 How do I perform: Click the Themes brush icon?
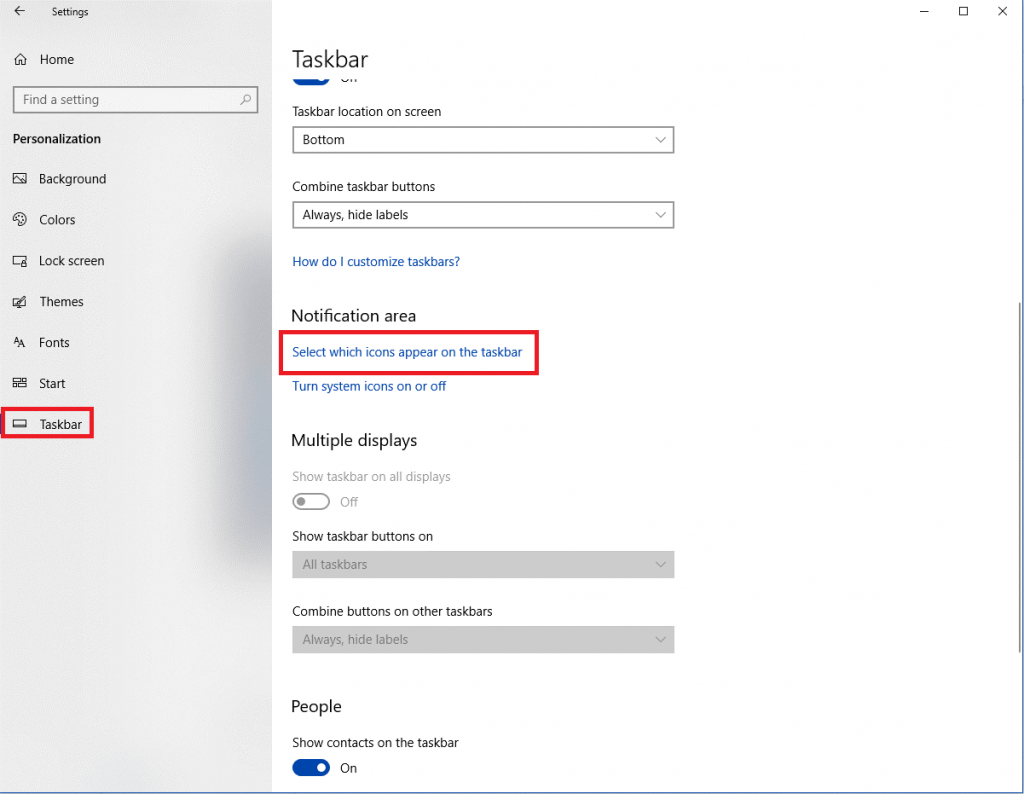pyautogui.click(x=20, y=302)
